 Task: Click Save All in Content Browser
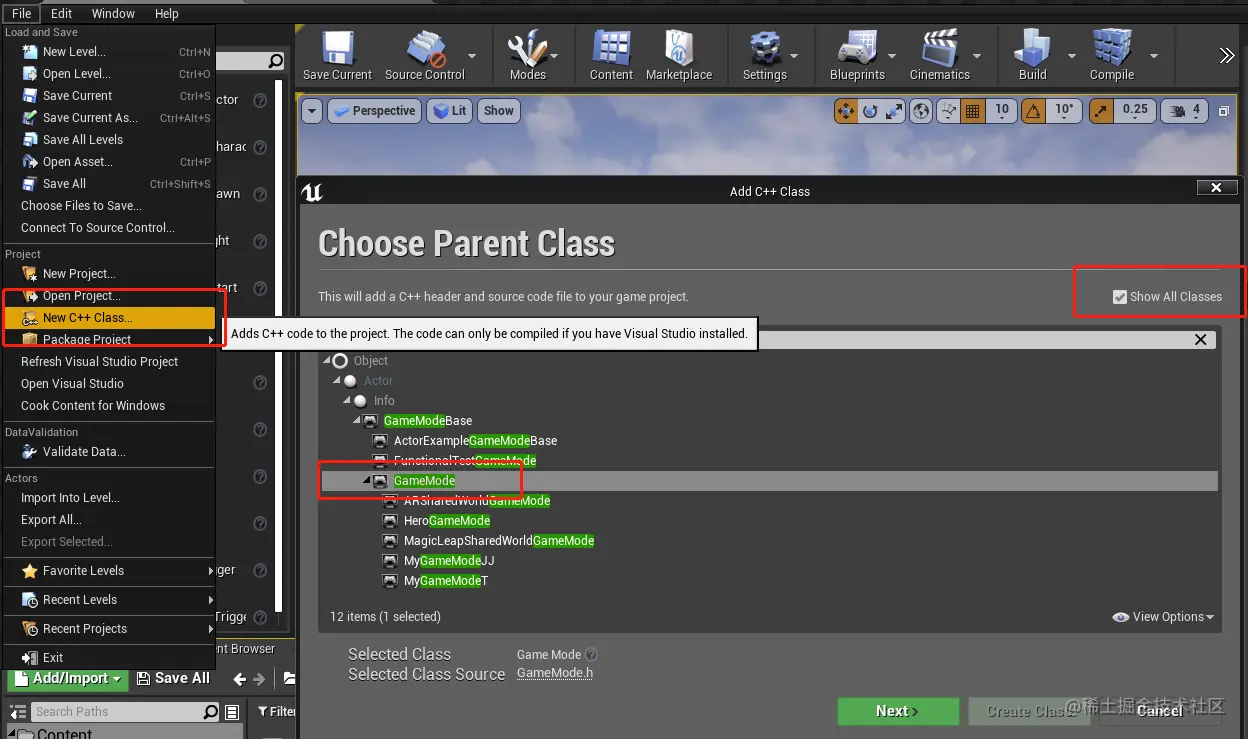point(173,679)
